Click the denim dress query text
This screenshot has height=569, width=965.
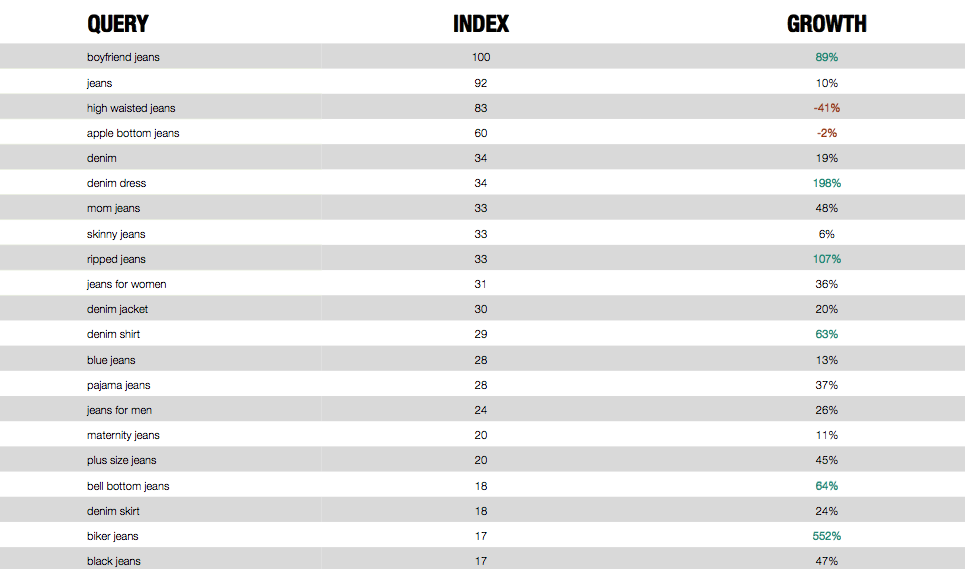116,183
